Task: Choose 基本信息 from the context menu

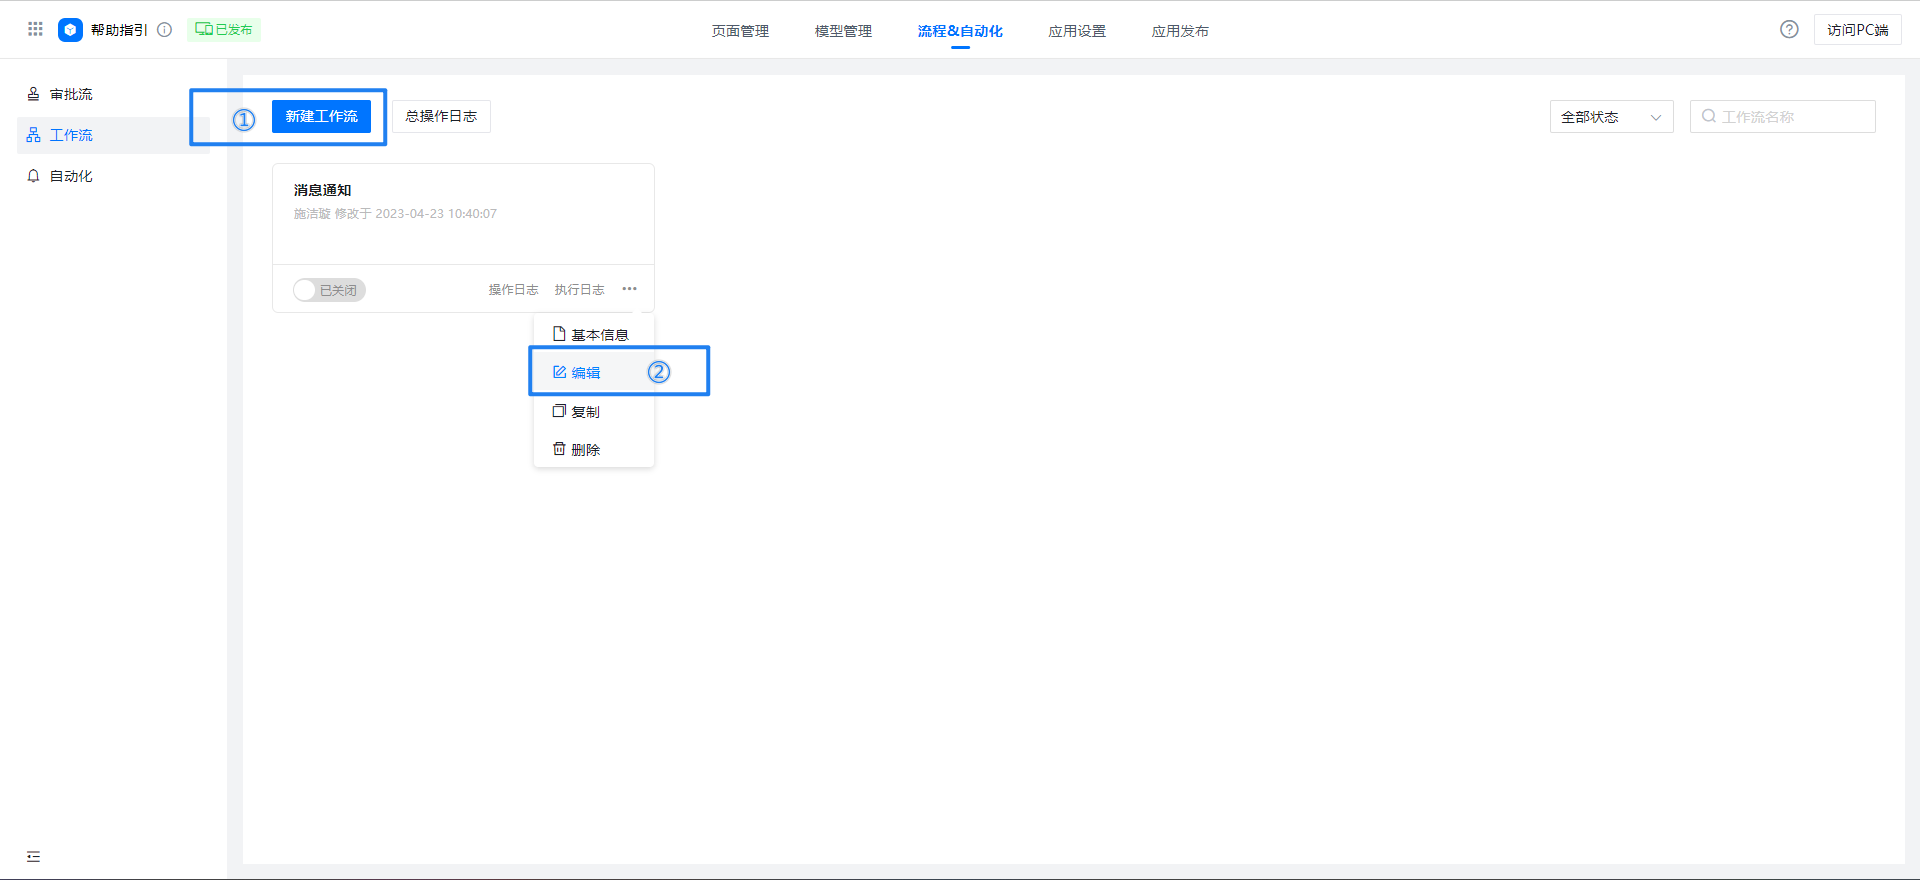Action: click(x=593, y=334)
